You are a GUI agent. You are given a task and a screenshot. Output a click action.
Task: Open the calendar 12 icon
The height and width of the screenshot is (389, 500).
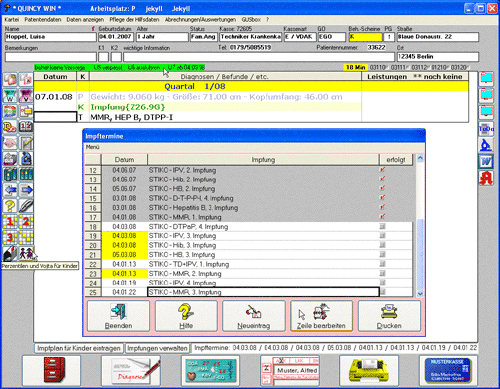coord(26,127)
